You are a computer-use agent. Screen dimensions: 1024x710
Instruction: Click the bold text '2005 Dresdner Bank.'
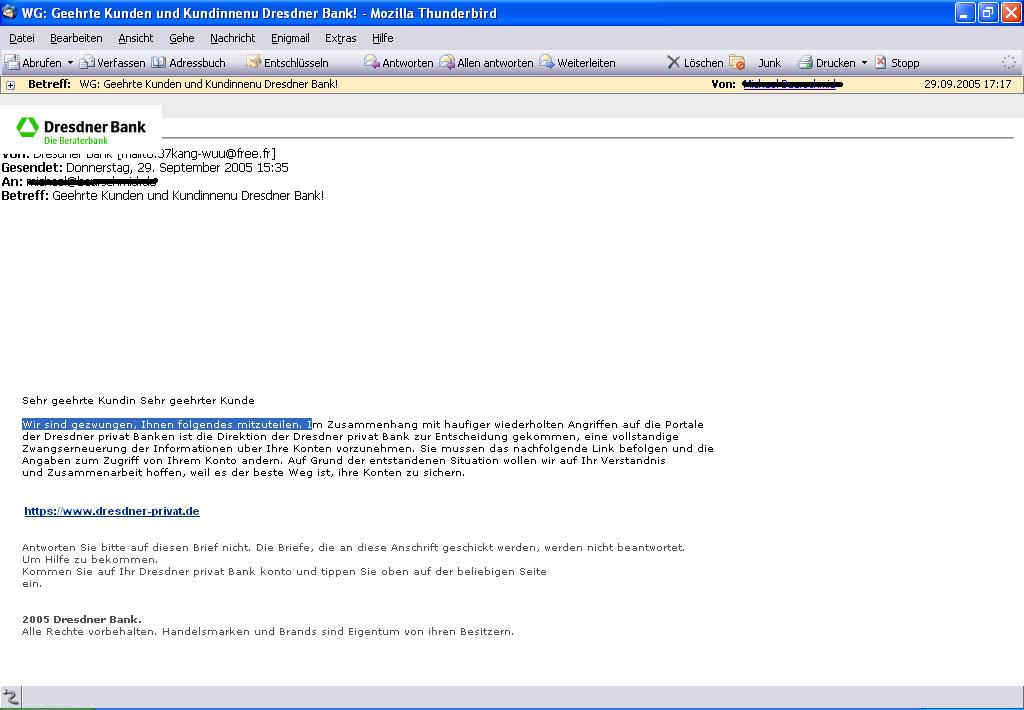pos(82,619)
